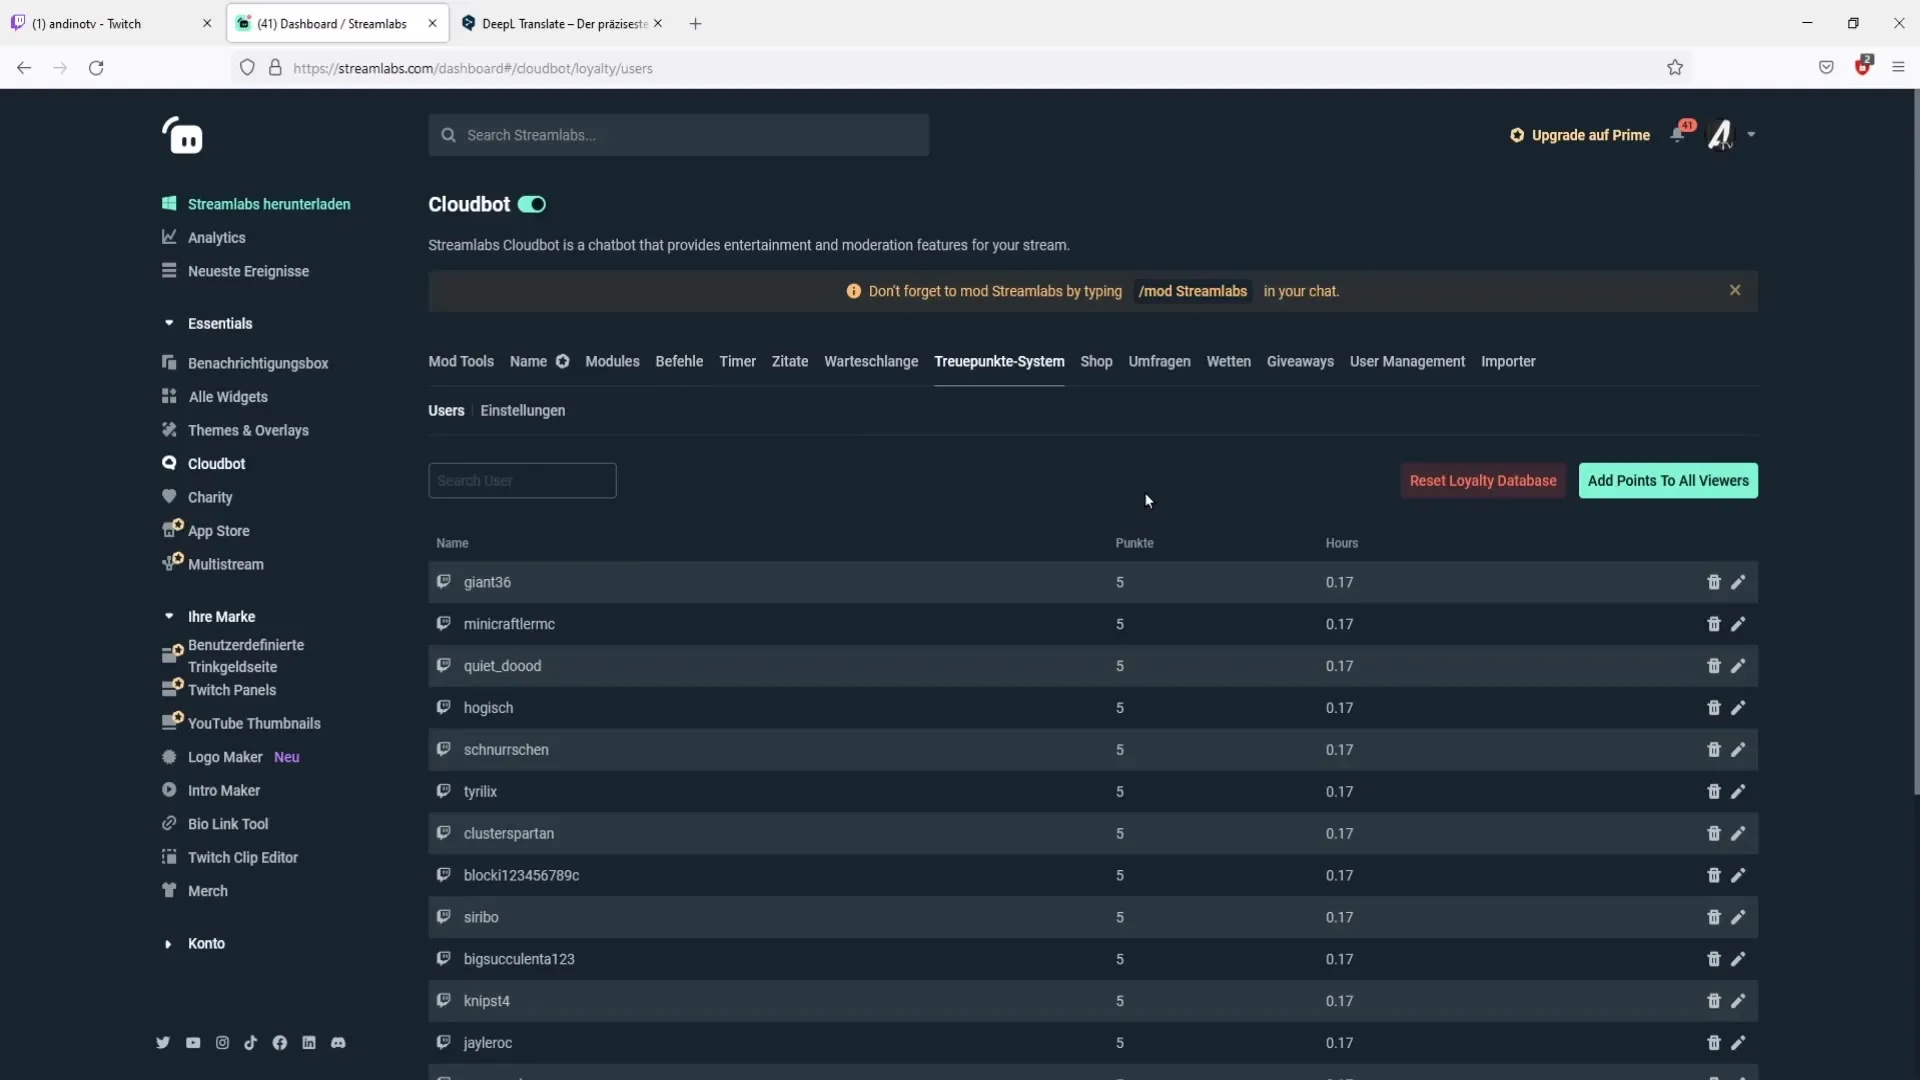The image size is (1920, 1080).
Task: Switch to the Befehle tab
Action: [x=679, y=362]
